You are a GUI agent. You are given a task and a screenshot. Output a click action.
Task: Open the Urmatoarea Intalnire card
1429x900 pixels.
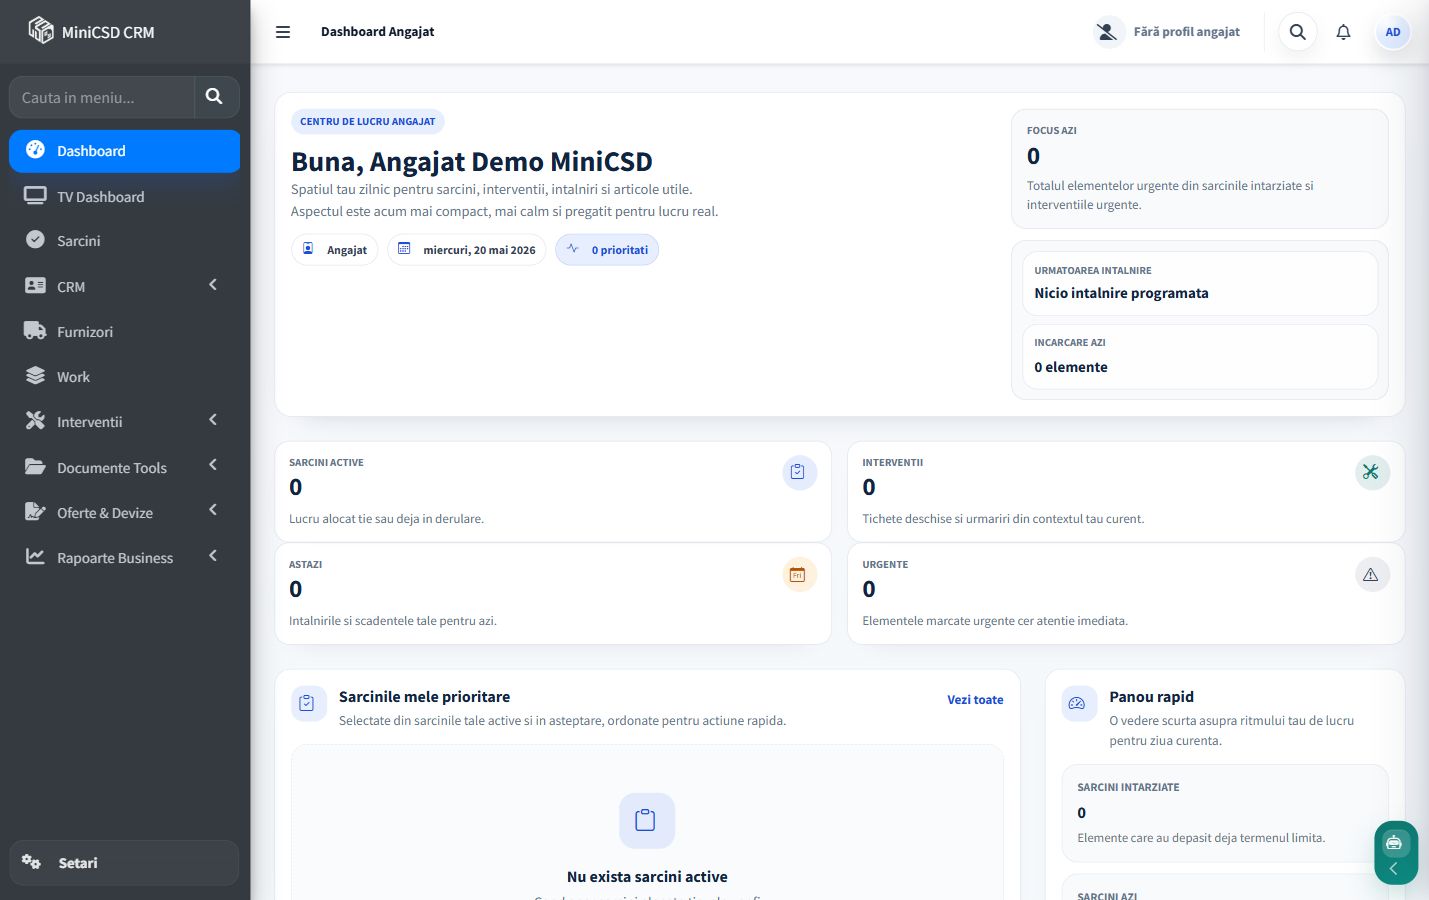tap(1199, 283)
